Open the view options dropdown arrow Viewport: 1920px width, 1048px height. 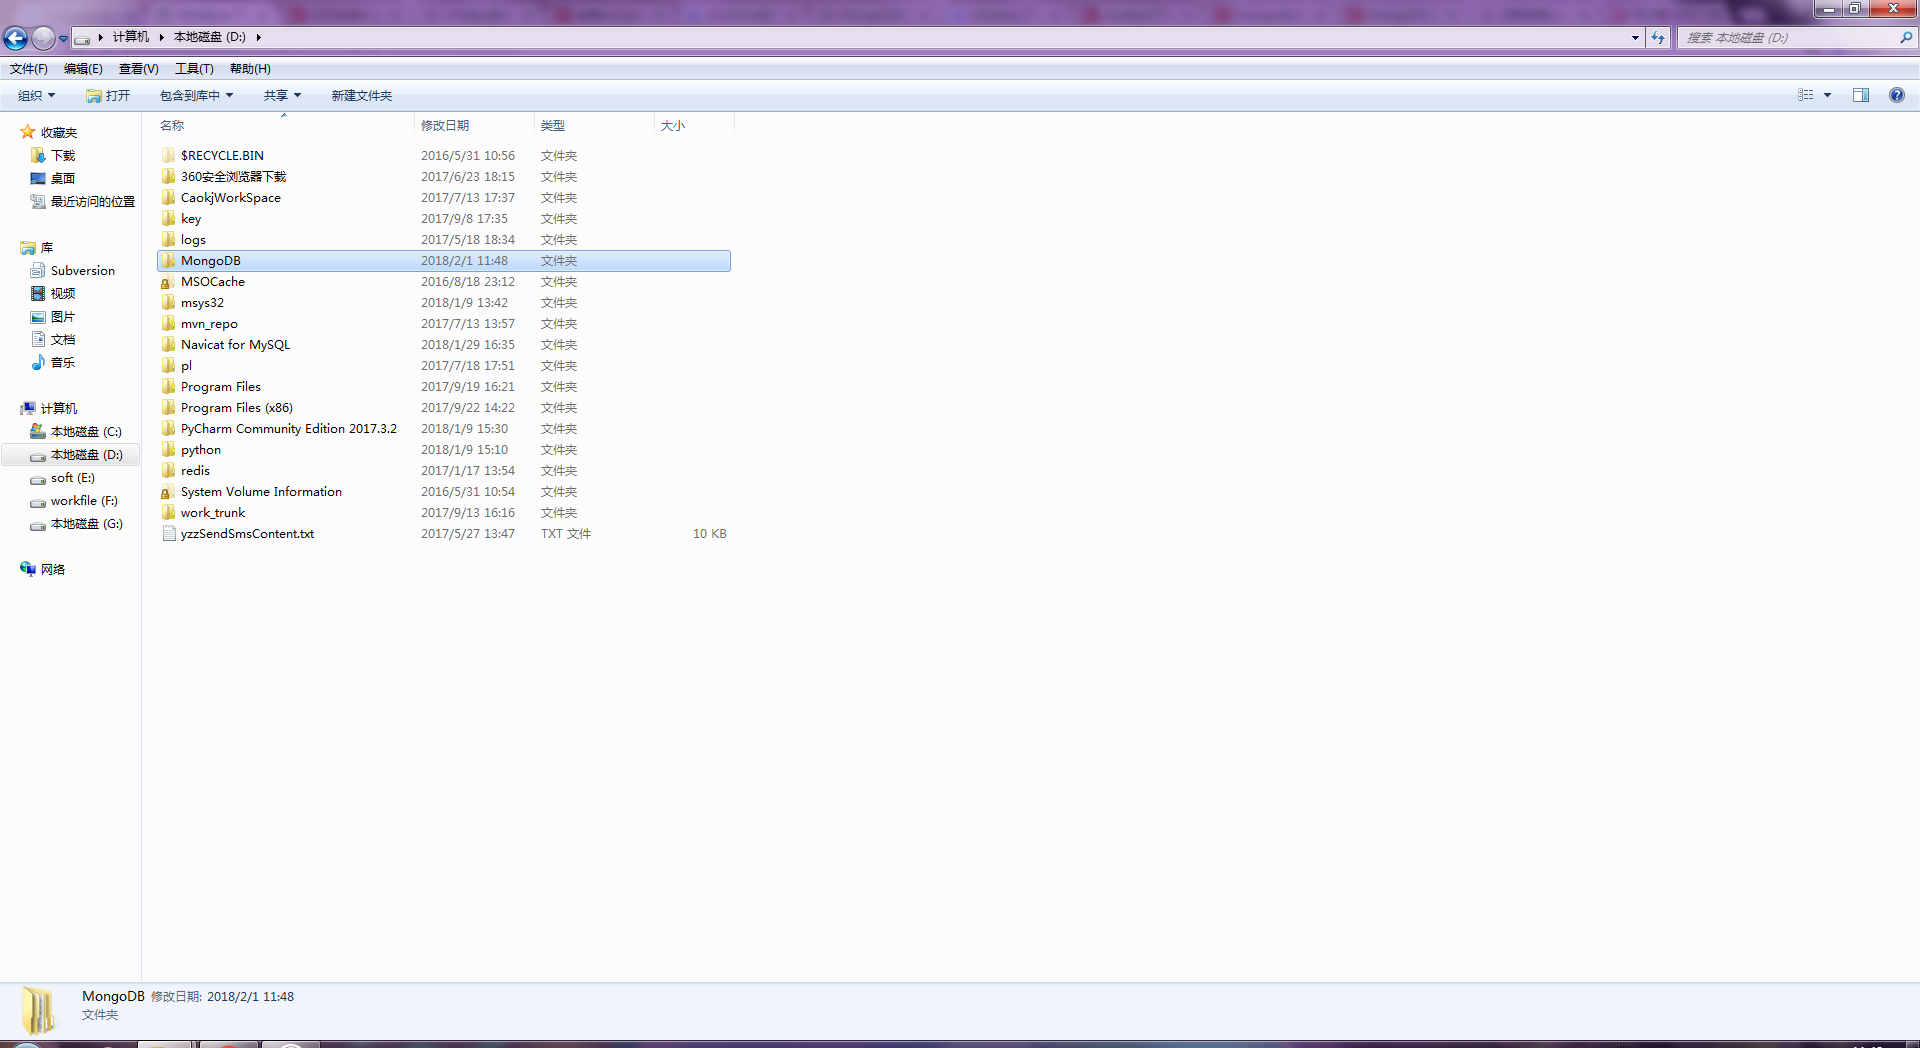coord(1827,95)
